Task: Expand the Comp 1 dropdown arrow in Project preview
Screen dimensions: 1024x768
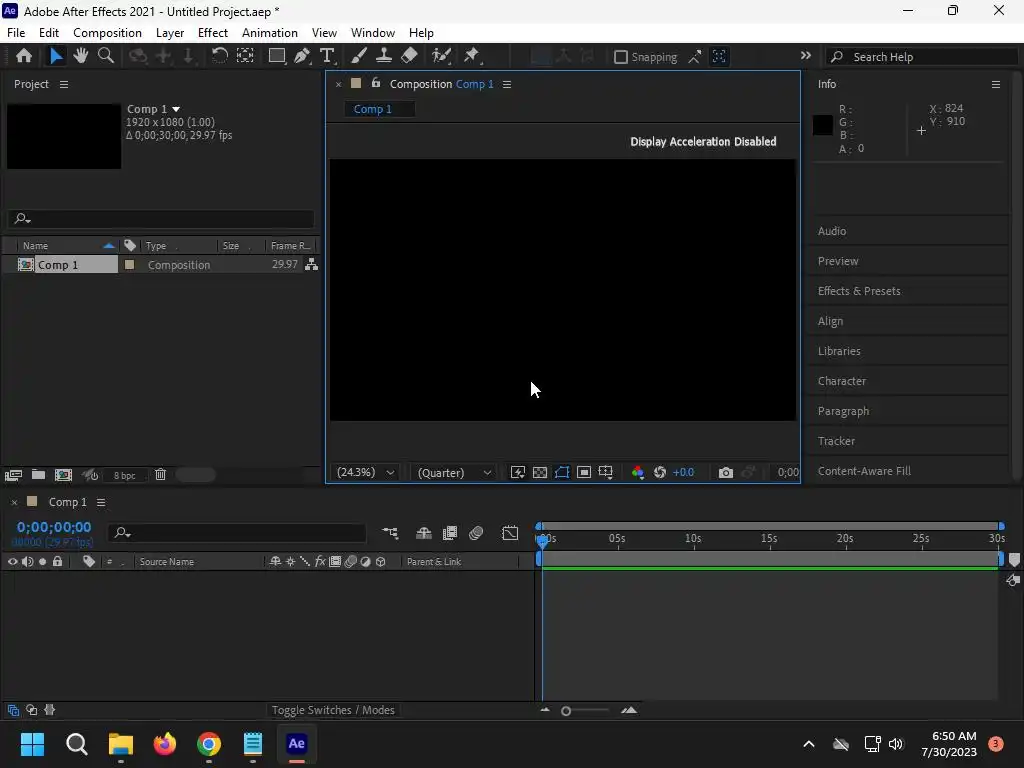Action: (x=176, y=109)
